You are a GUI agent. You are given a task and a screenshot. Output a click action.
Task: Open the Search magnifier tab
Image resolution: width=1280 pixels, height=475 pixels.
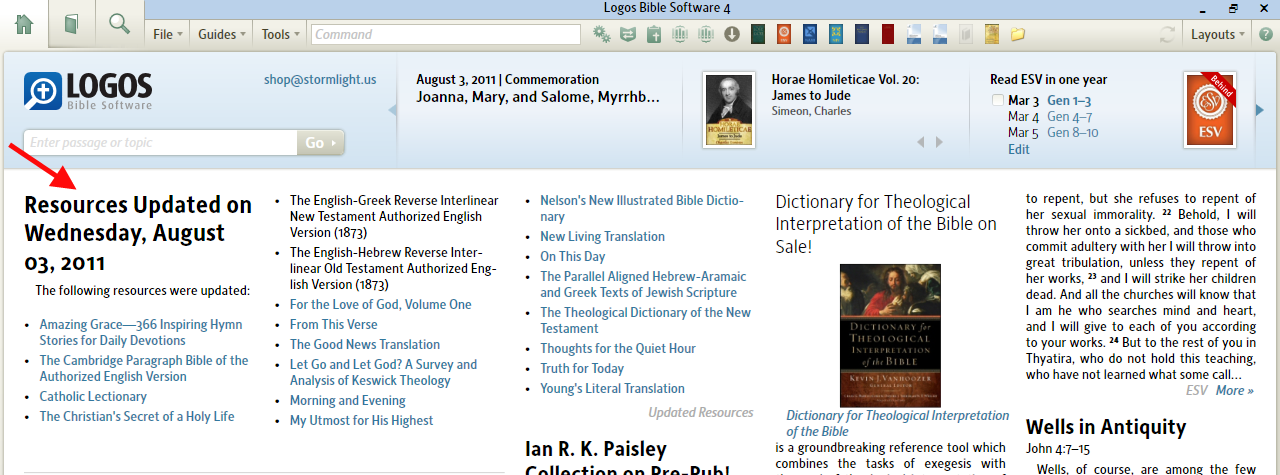[120, 25]
